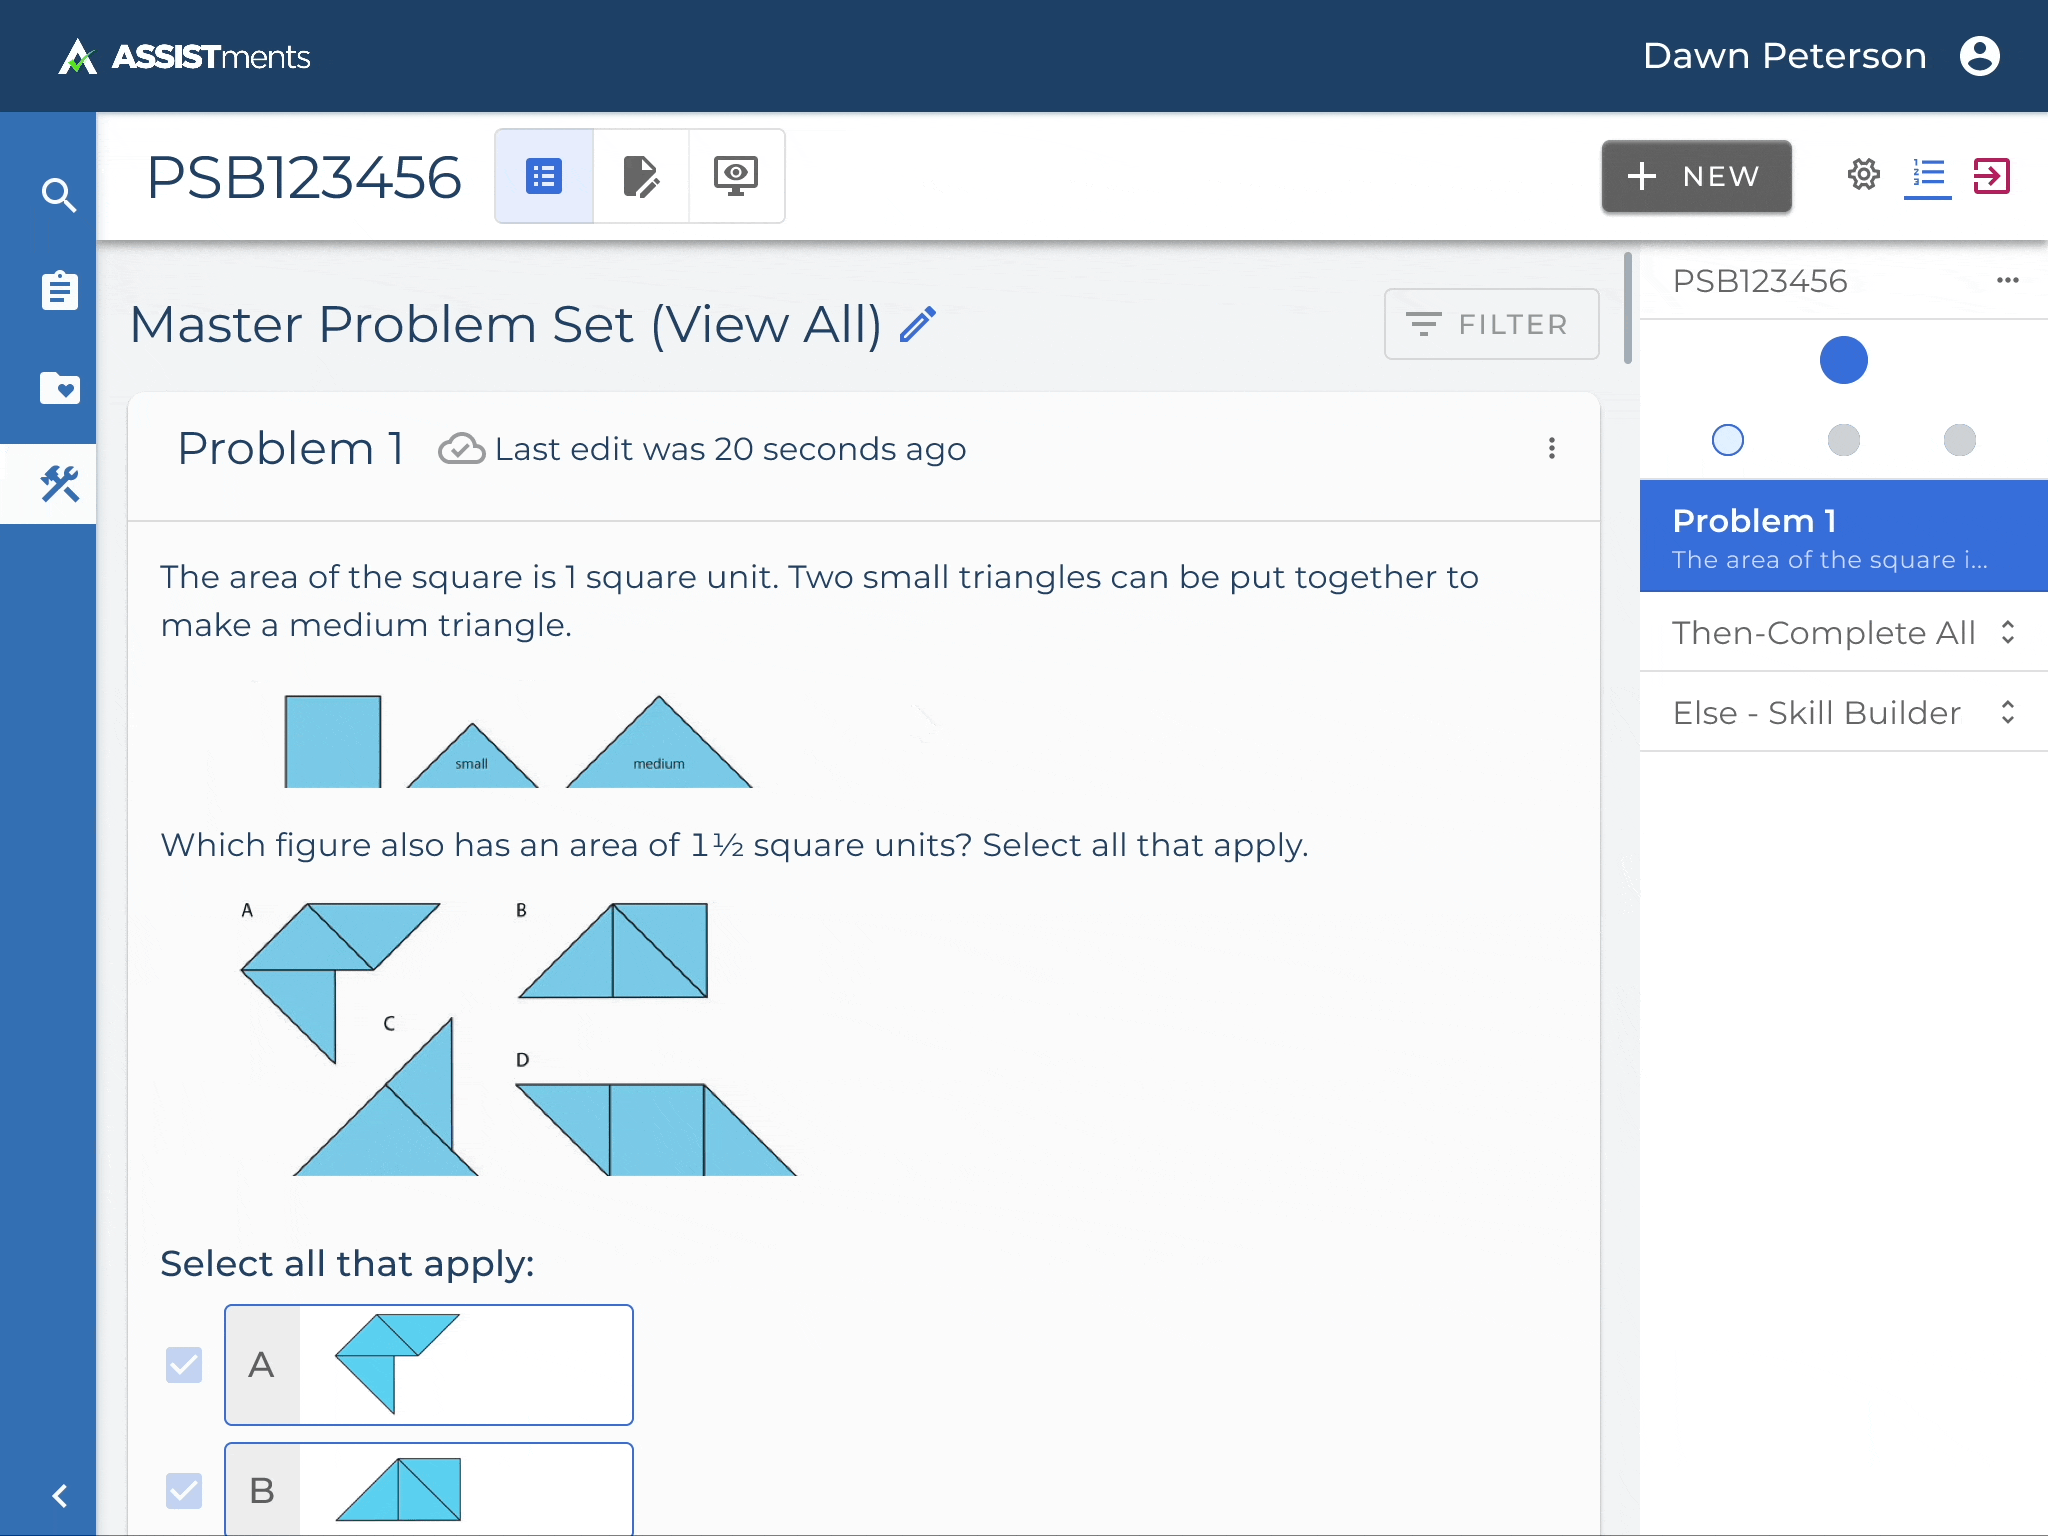This screenshot has width=2048, height=1536.
Task: Click the red exit arrow icon
Action: 1991,176
